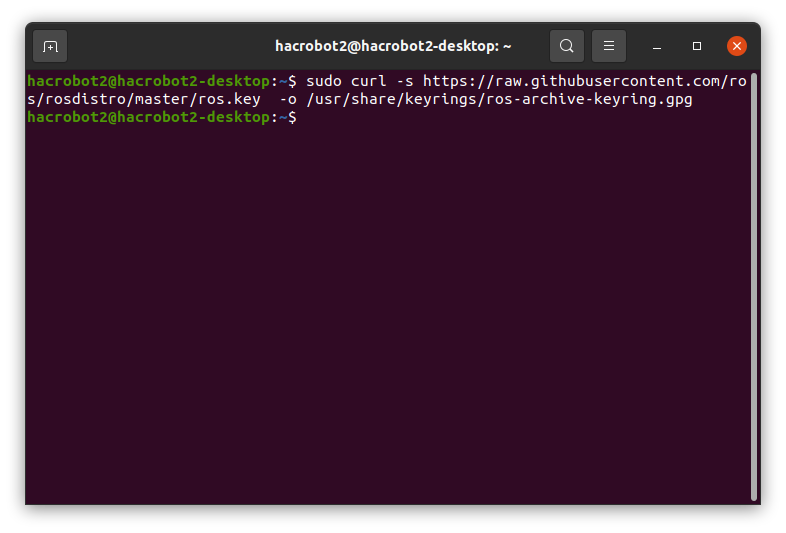The width and height of the screenshot is (786, 533).
Task: Click the window title 'hacrobot2@hacrobot2-desktop: ~'
Action: click(393, 46)
